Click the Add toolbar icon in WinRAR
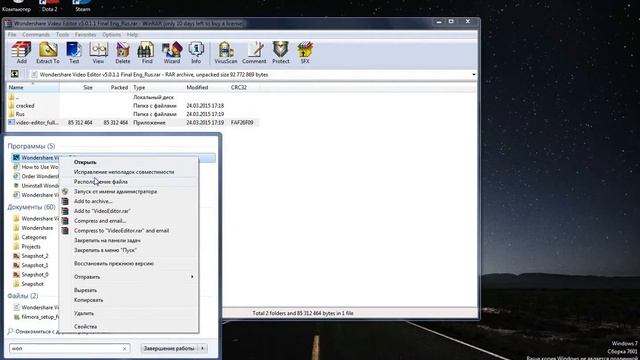The width and height of the screenshot is (640, 360). [21, 53]
